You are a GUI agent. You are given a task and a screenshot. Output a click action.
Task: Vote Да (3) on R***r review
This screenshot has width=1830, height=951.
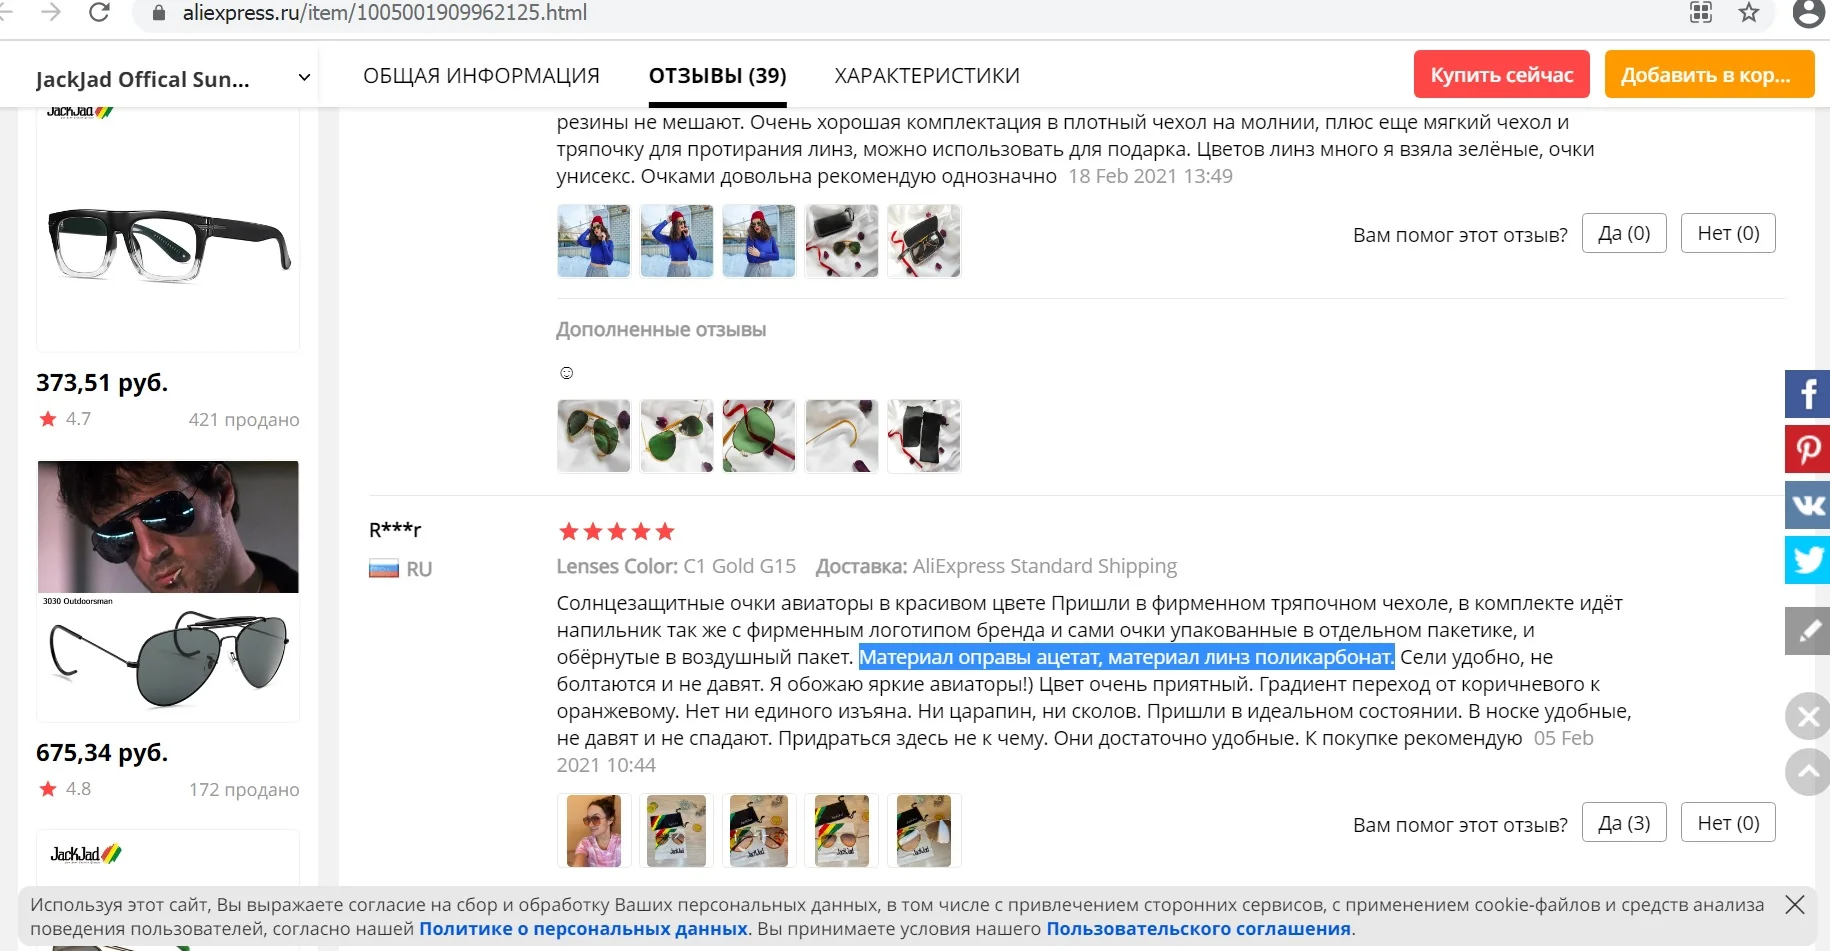(1624, 823)
